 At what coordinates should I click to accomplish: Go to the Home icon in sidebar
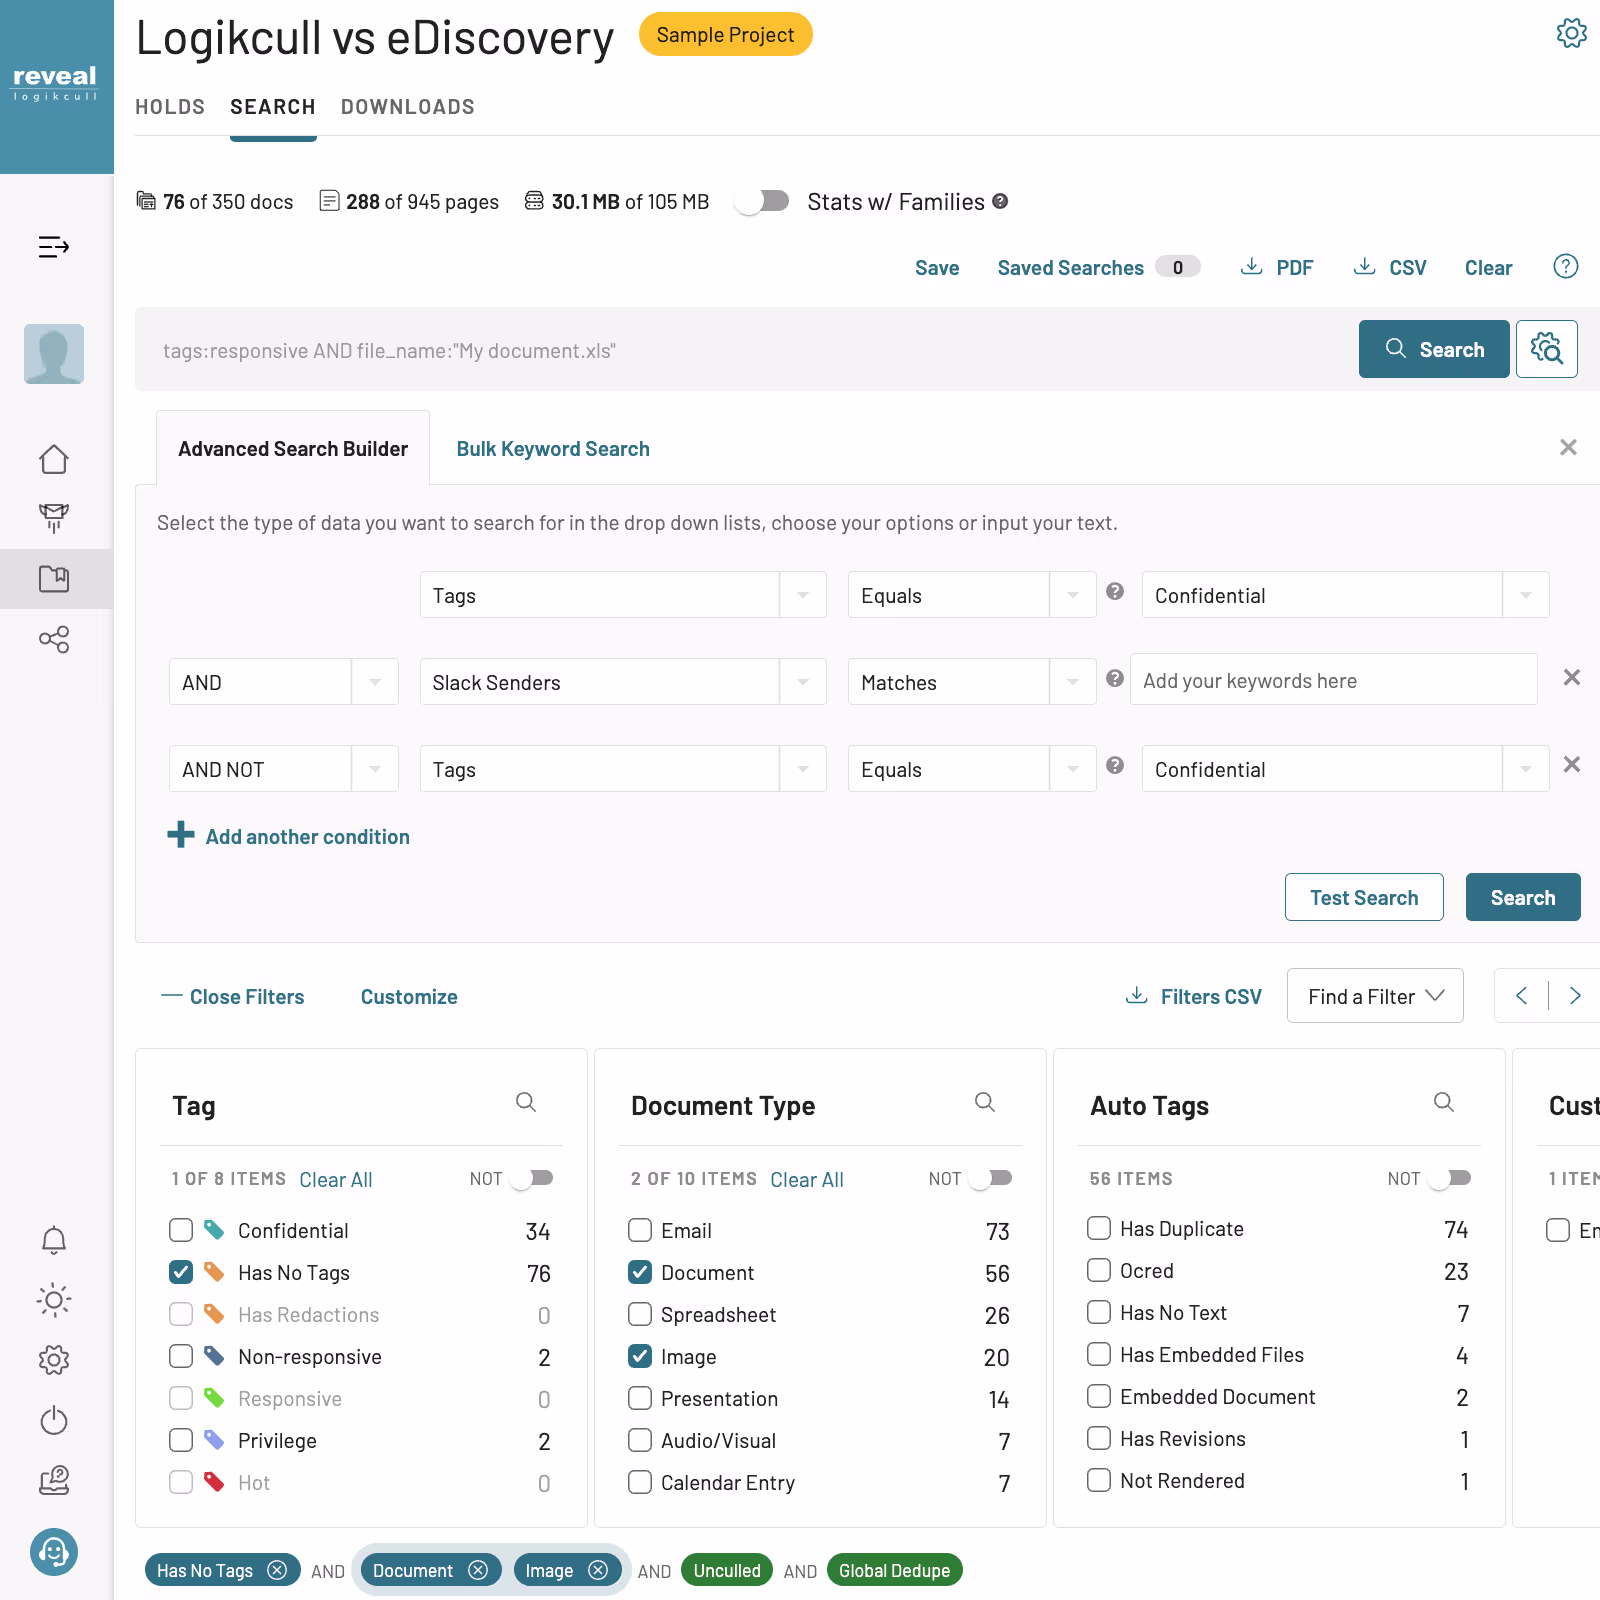point(54,459)
